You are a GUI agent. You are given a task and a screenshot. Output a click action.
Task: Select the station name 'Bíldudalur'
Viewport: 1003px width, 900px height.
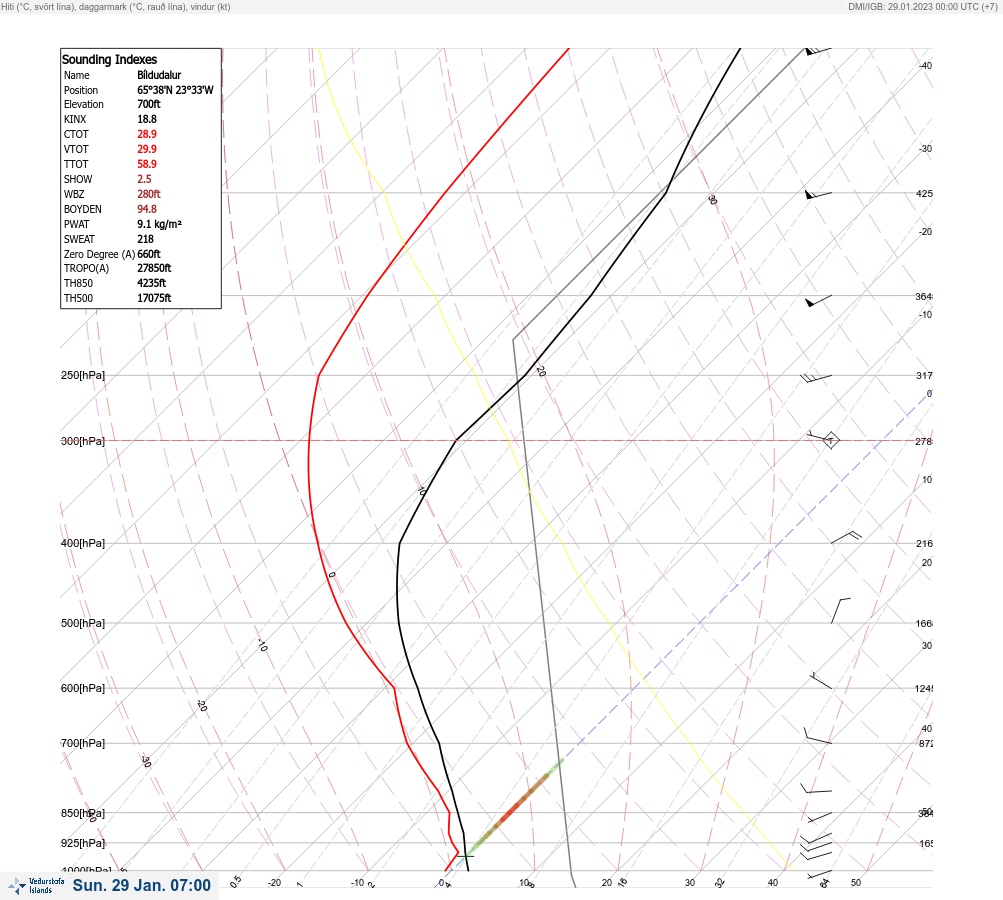point(159,75)
